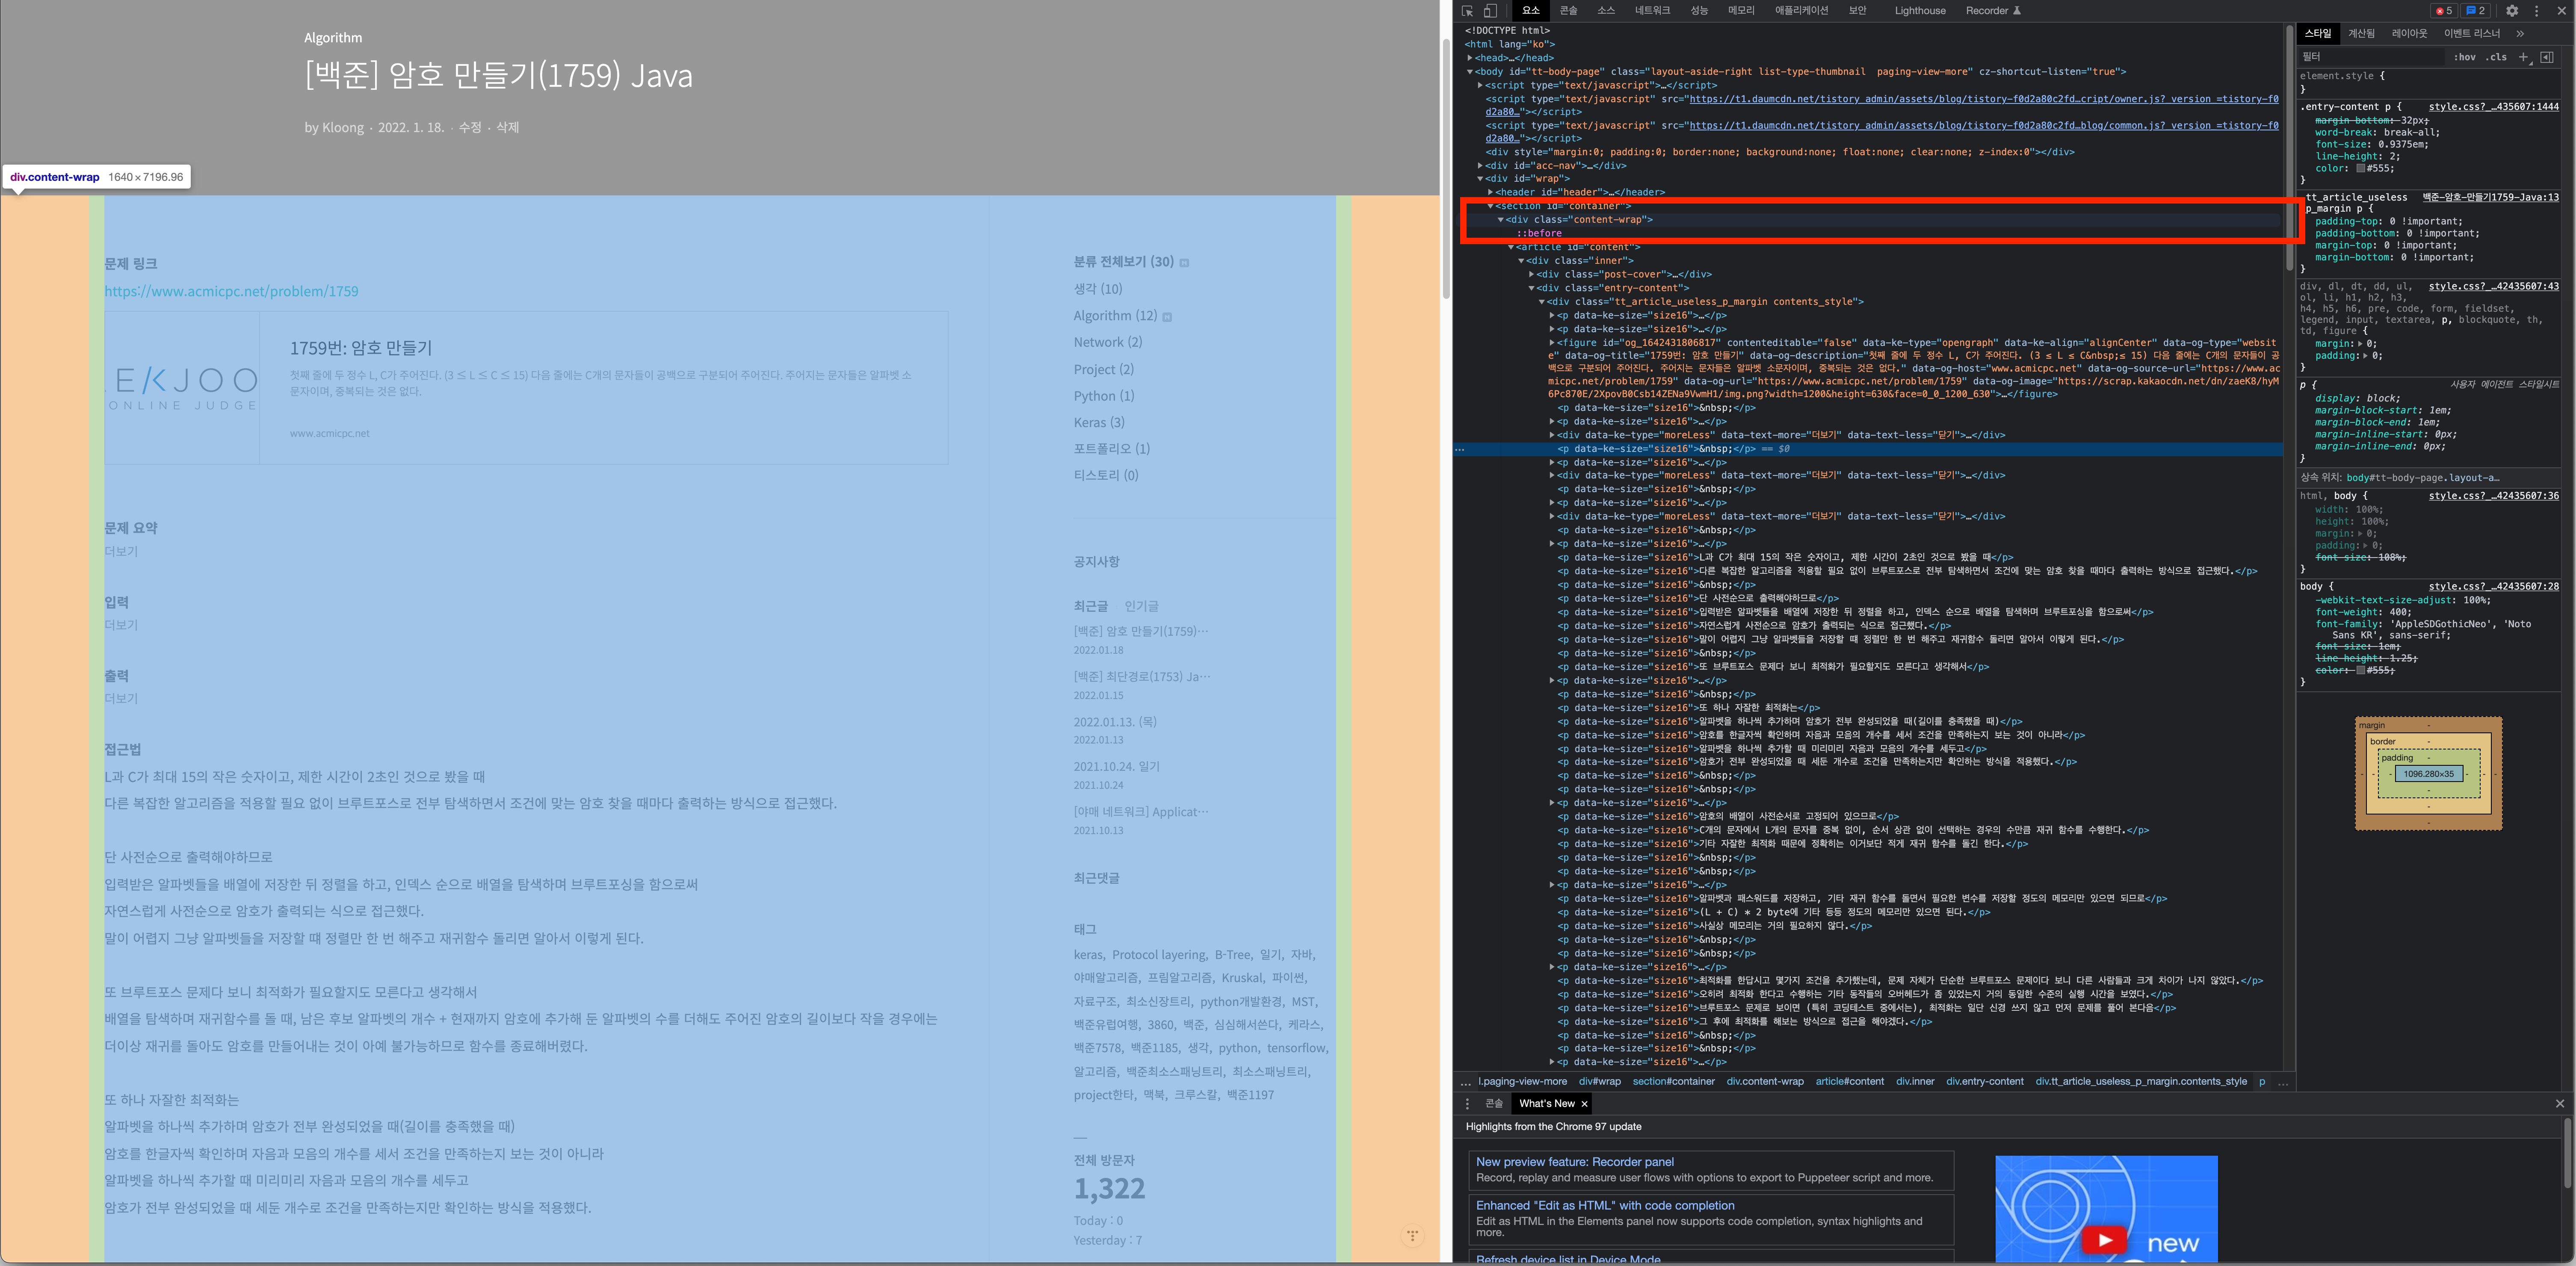
Task: Activate the inspect element picker icon
Action: 1467,11
